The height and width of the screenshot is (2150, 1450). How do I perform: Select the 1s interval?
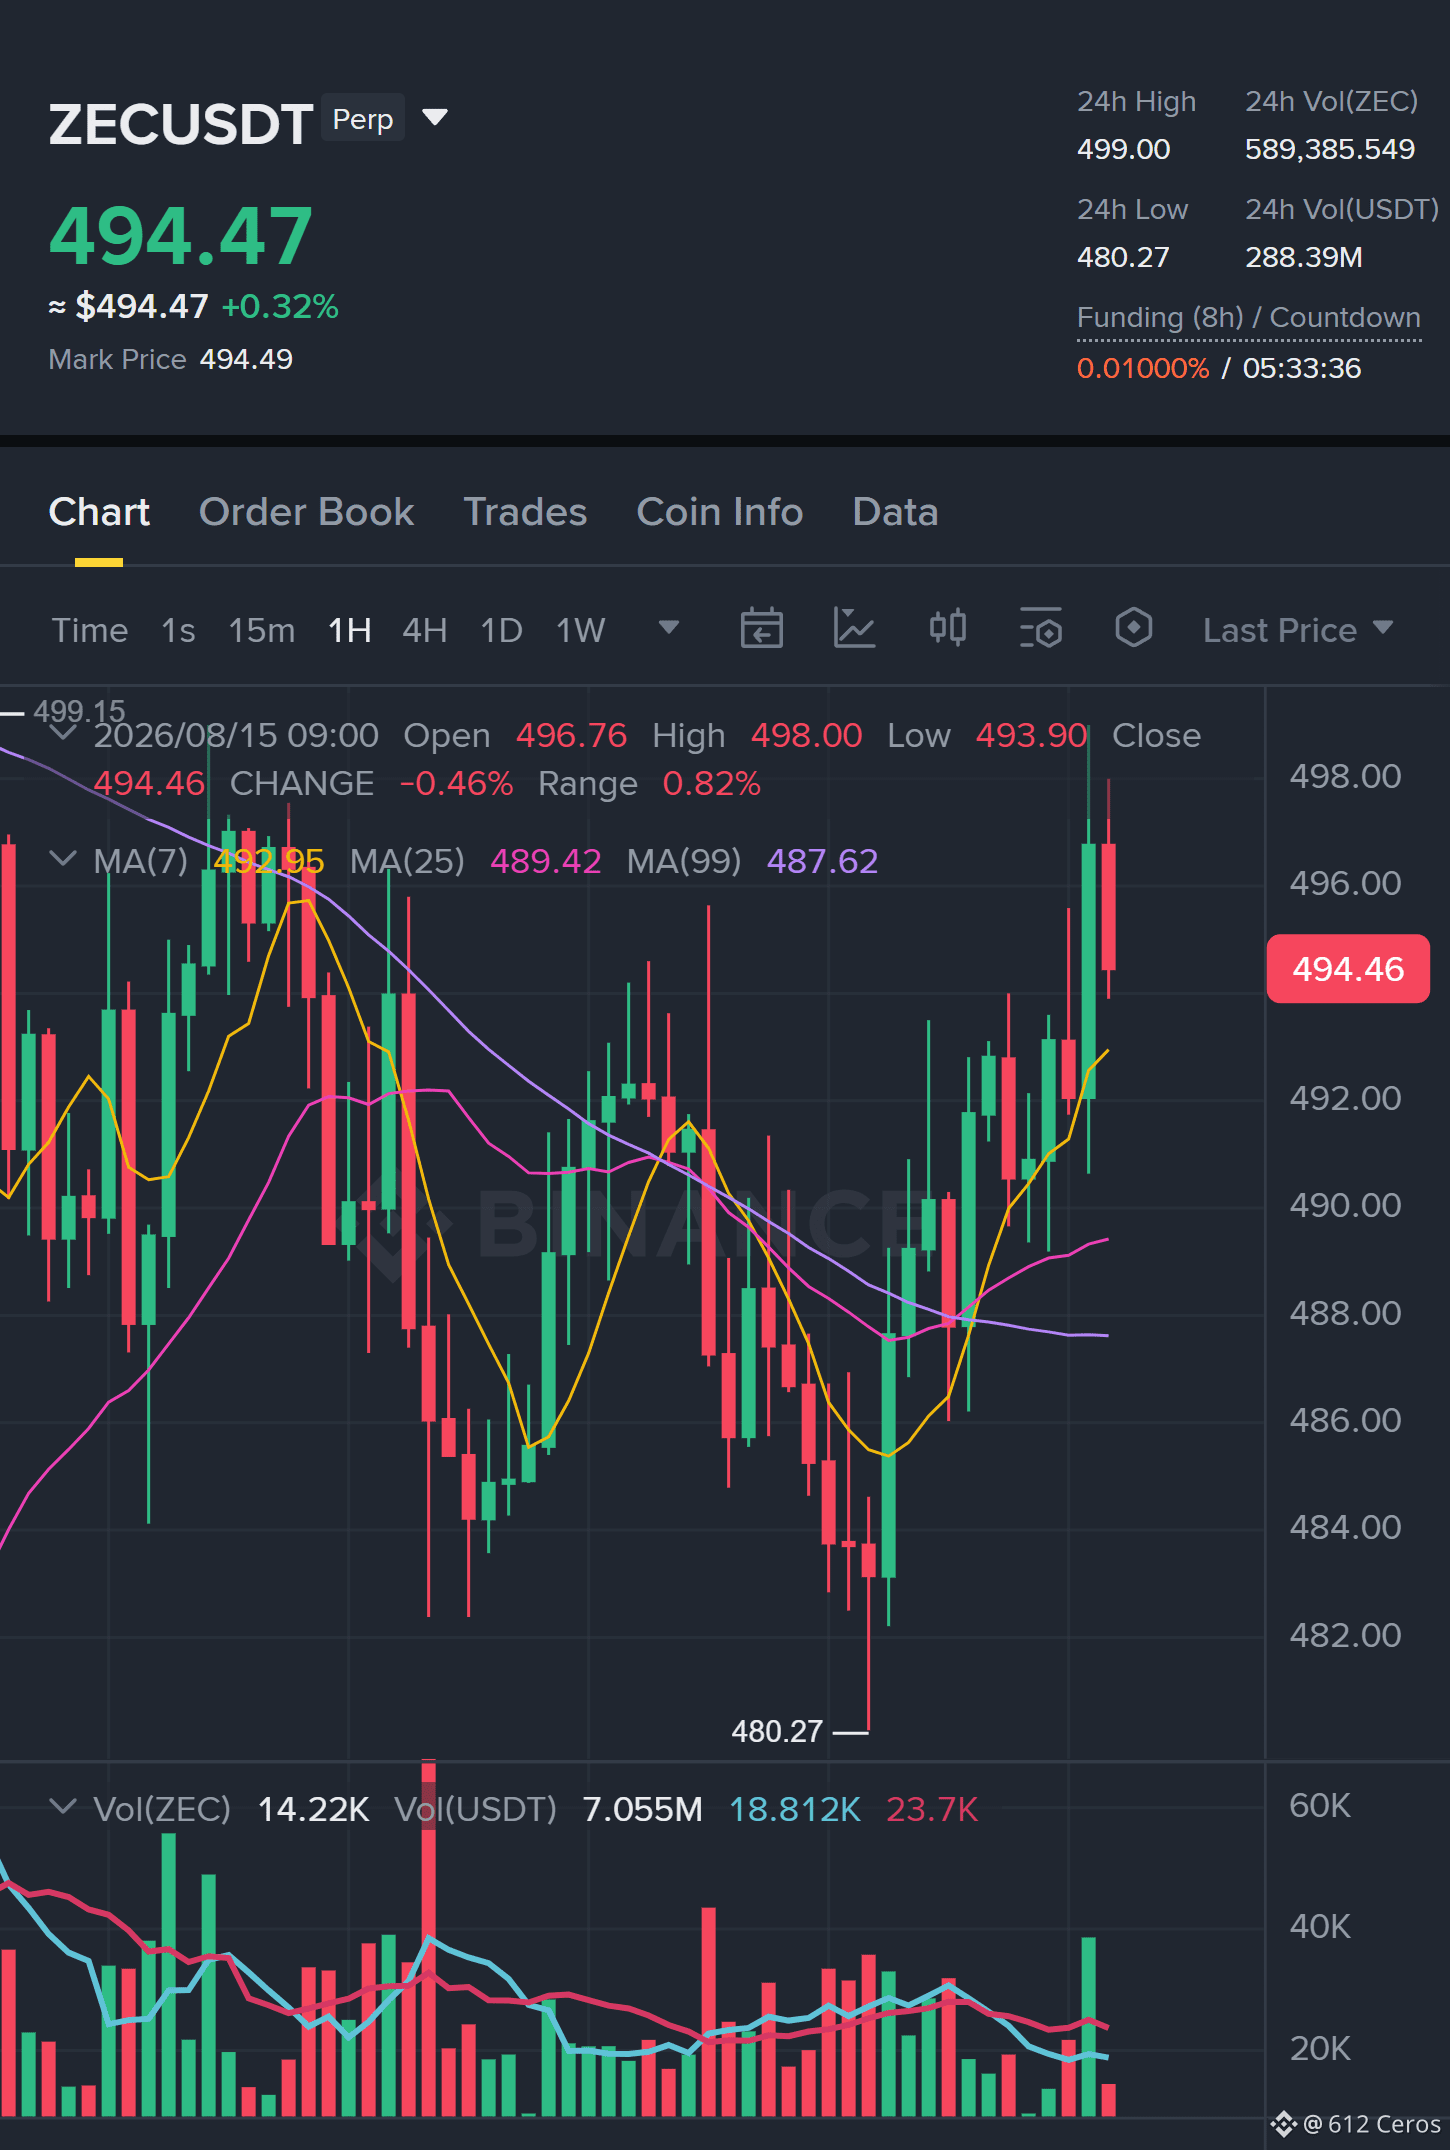coord(178,630)
